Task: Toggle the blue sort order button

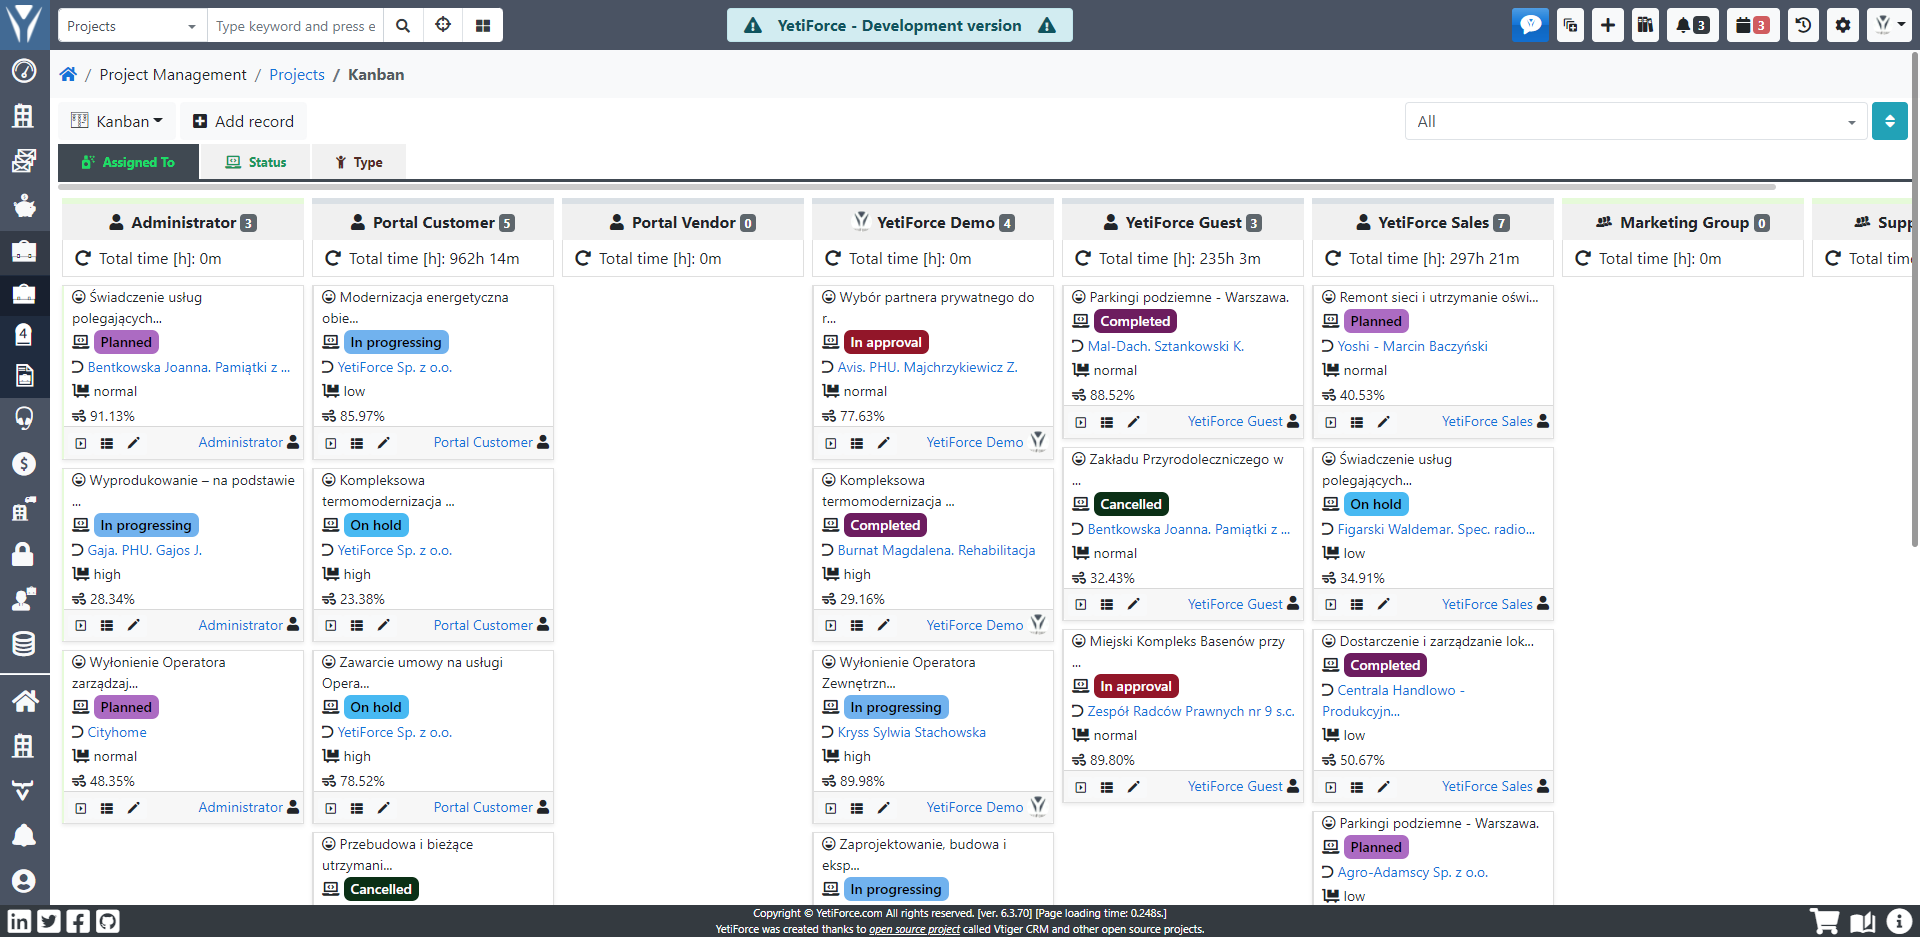Action: click(1890, 122)
